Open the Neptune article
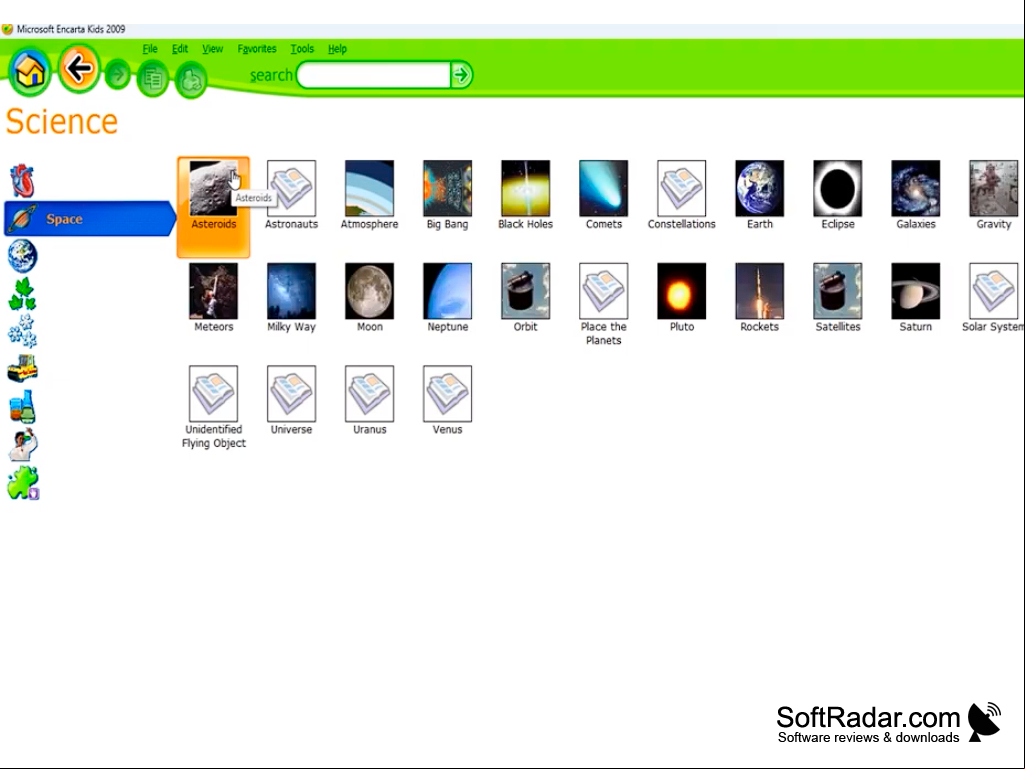1025x769 pixels. point(447,298)
